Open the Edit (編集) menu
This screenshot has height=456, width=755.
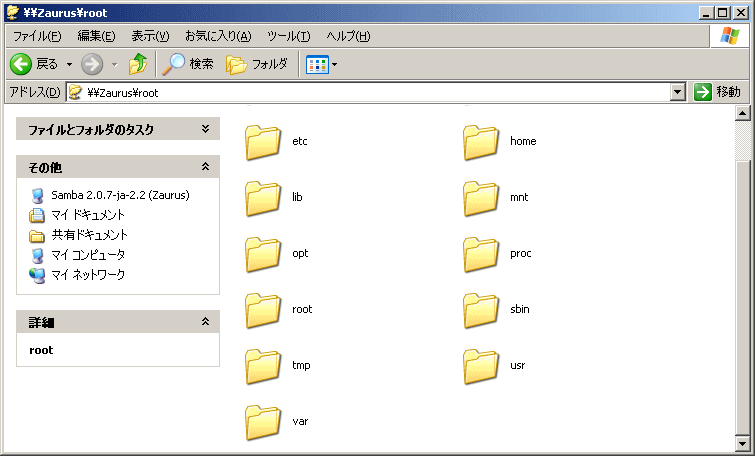[96, 36]
